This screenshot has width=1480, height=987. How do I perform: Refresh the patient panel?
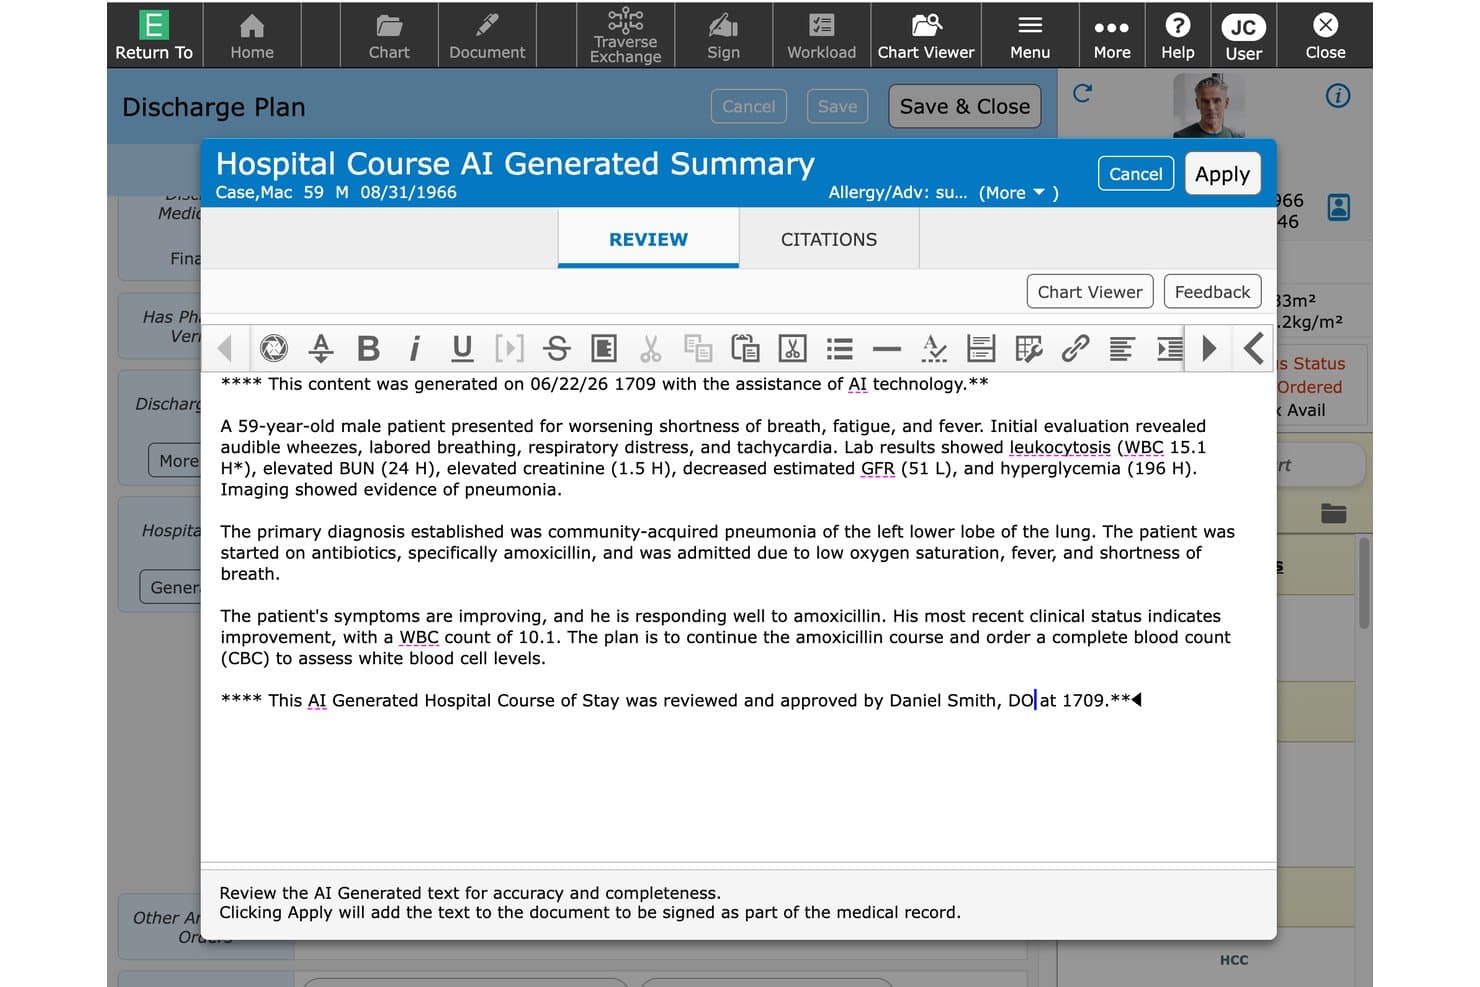tap(1082, 93)
